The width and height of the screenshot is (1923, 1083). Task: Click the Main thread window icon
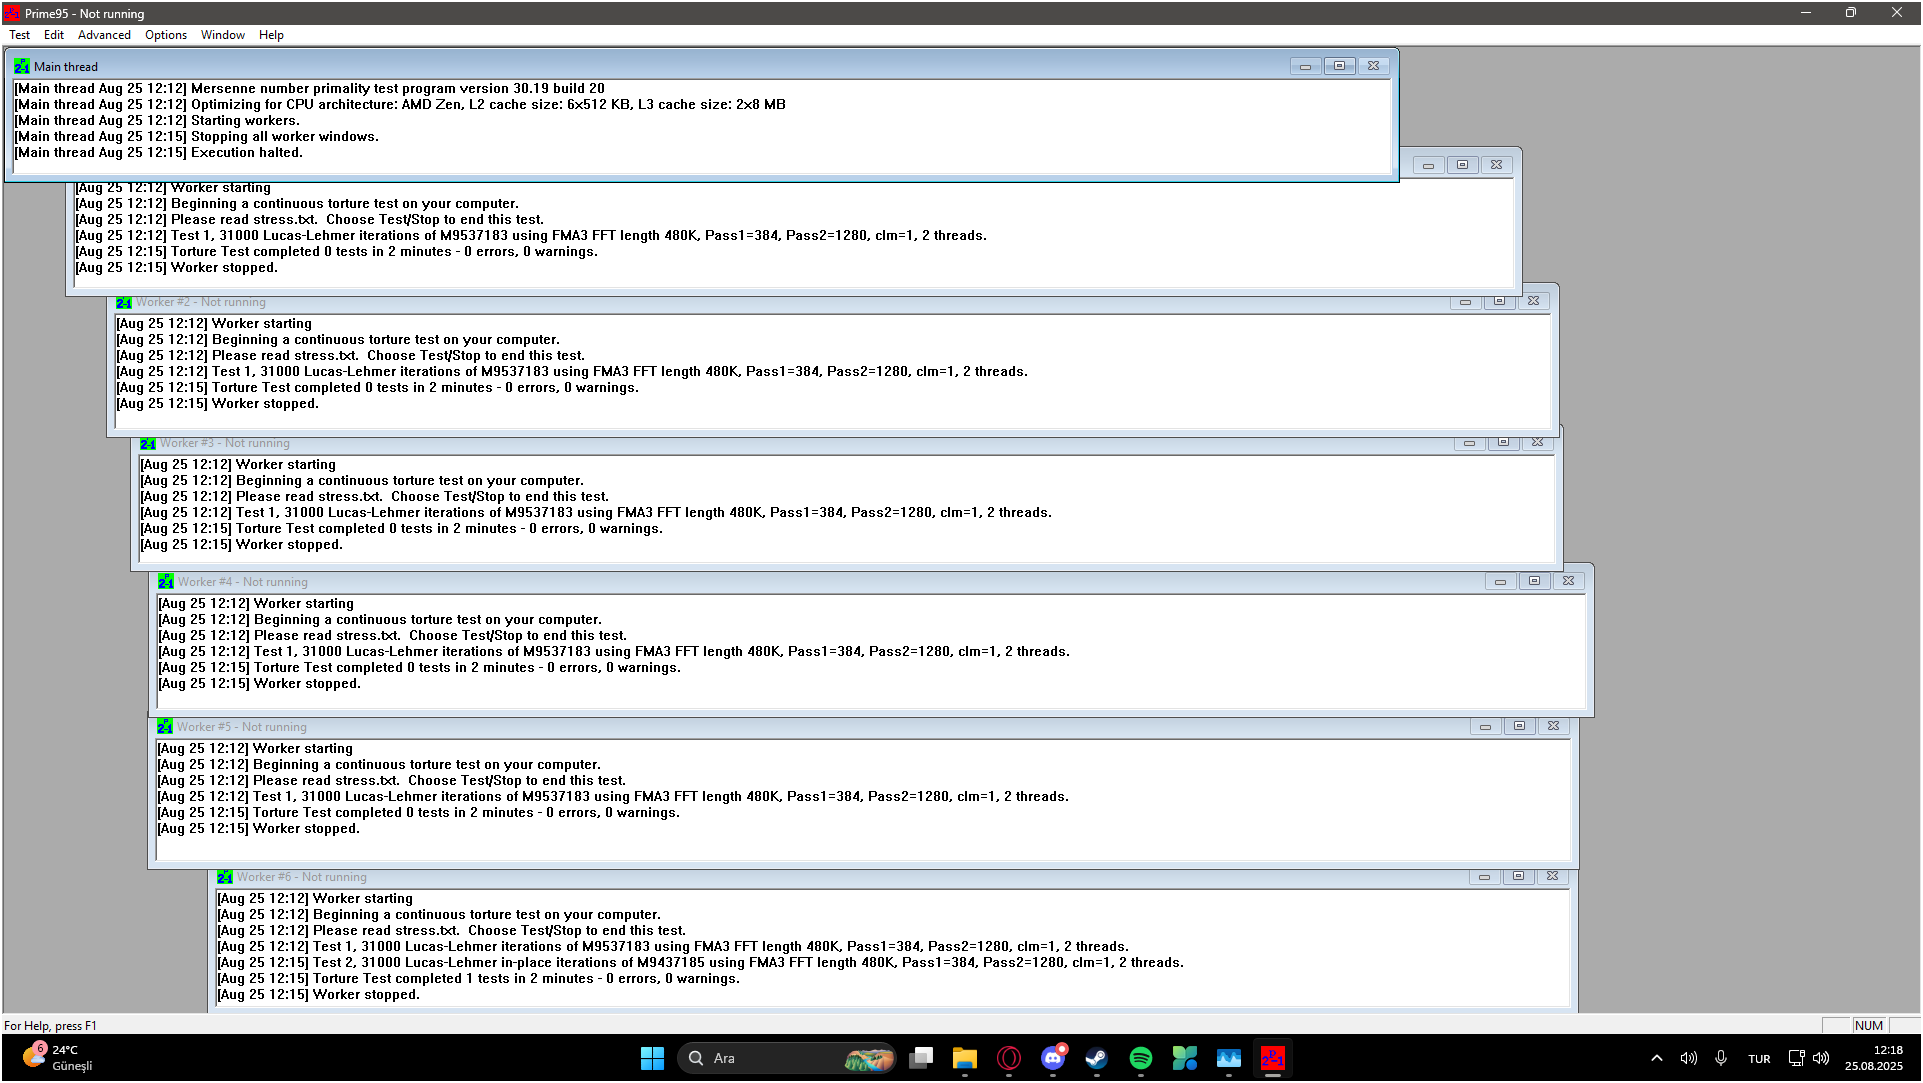pos(22,67)
